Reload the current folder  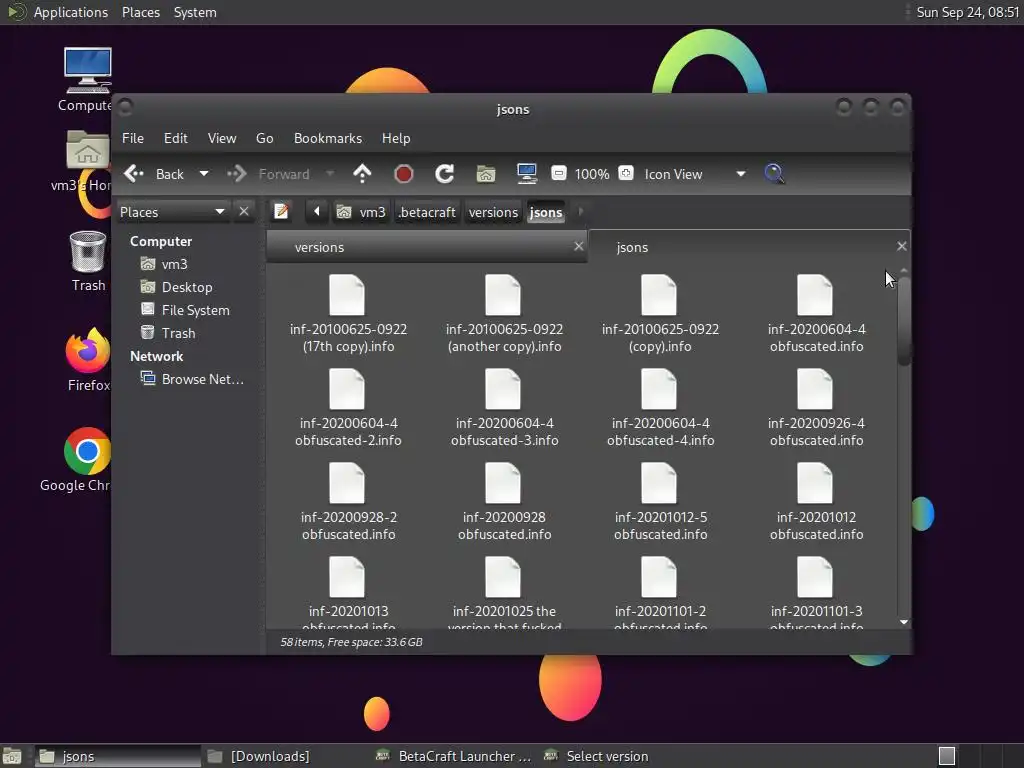point(444,174)
